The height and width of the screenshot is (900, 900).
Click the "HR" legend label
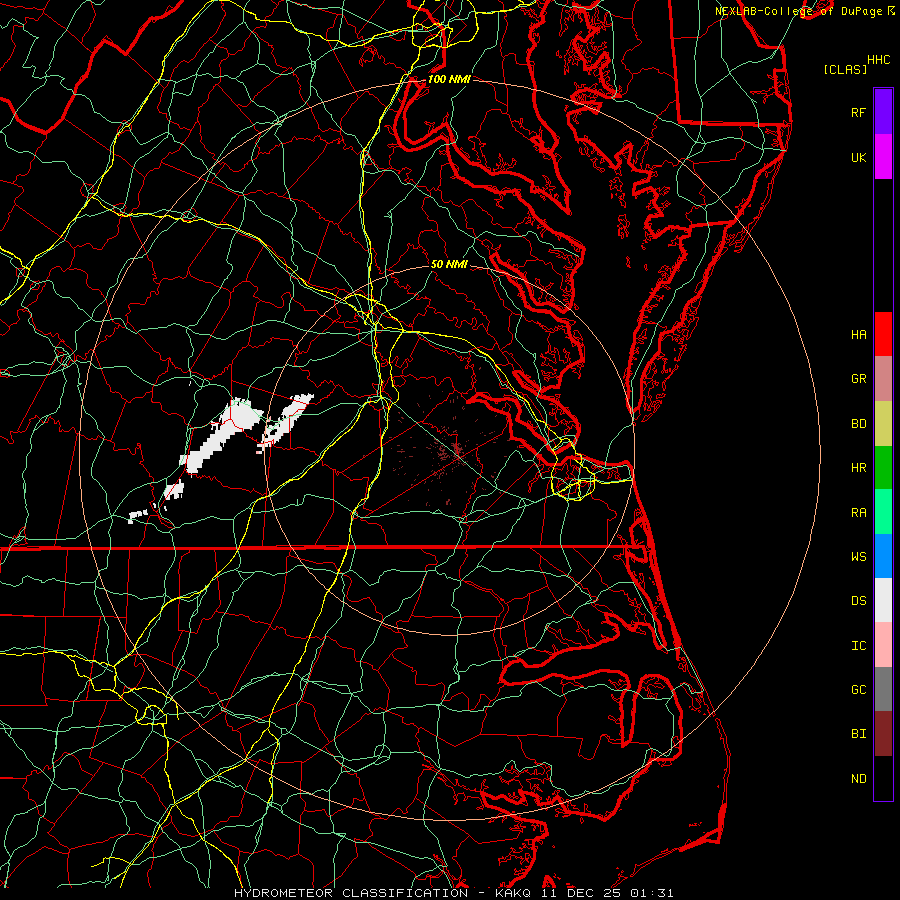coord(858,468)
